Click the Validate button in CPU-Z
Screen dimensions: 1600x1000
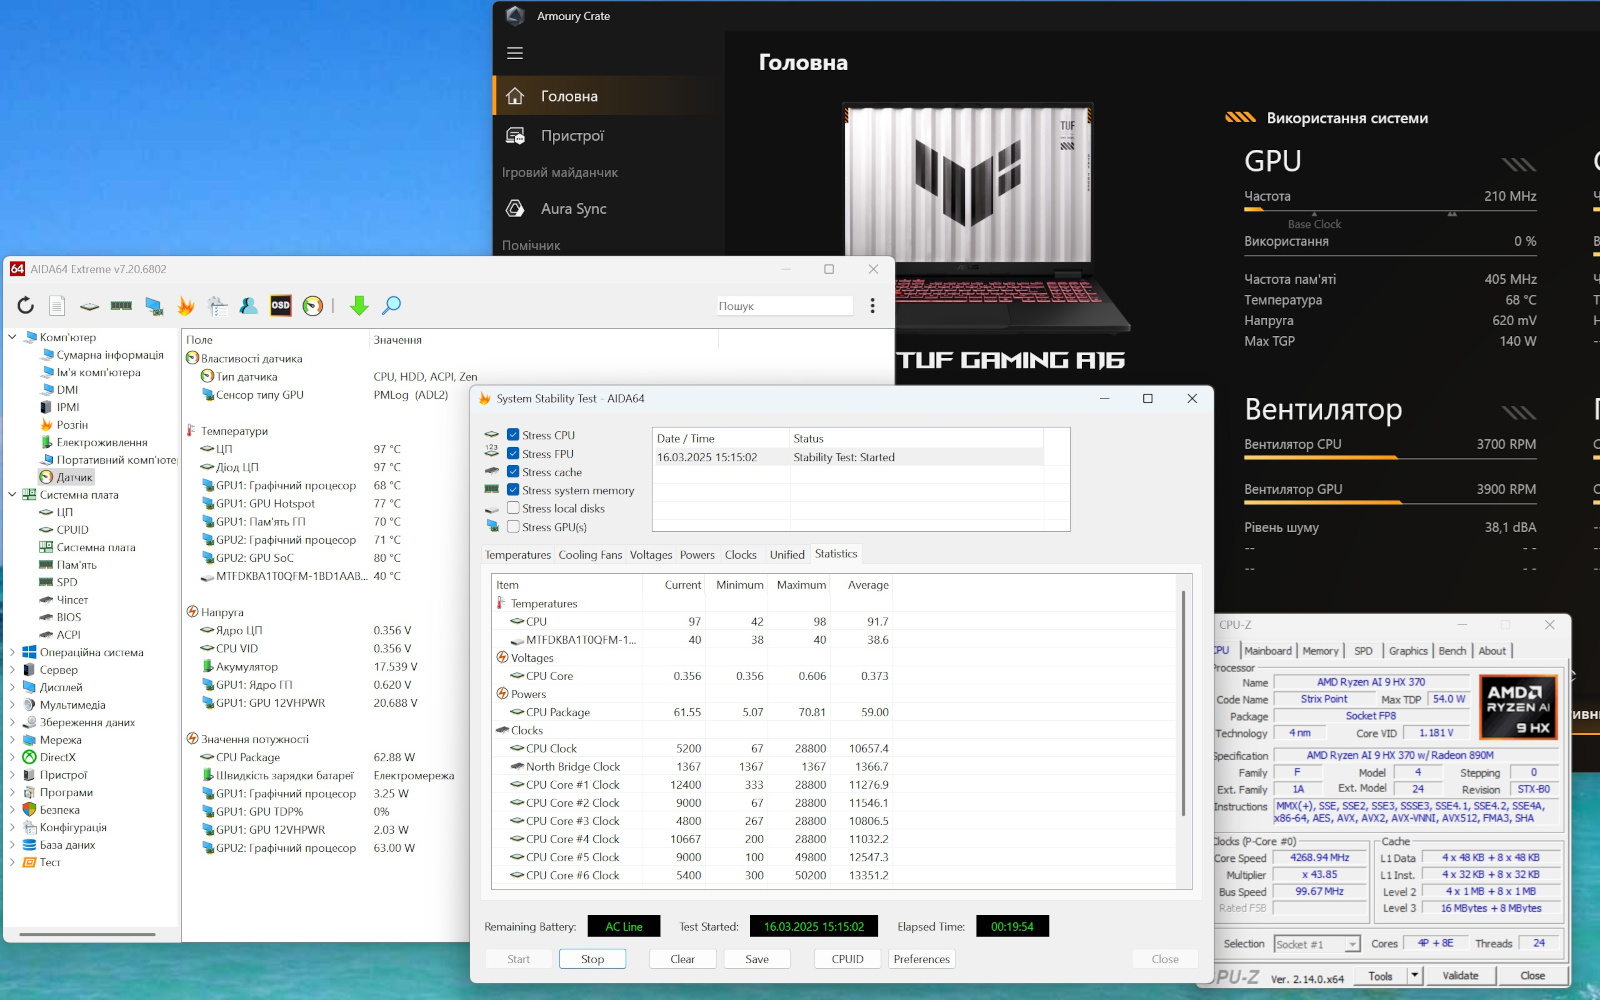point(1460,976)
